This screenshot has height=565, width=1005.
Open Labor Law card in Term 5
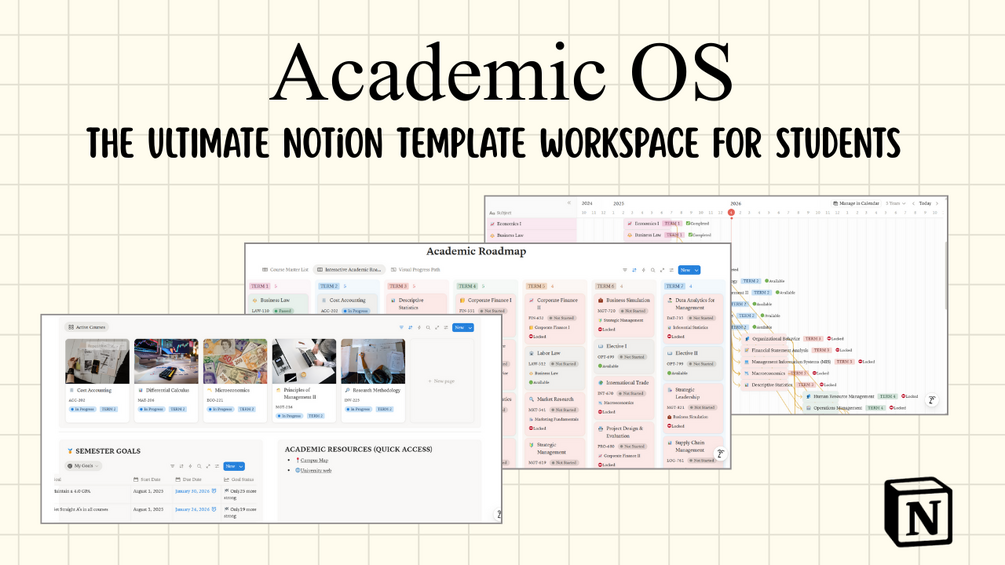click(555, 368)
